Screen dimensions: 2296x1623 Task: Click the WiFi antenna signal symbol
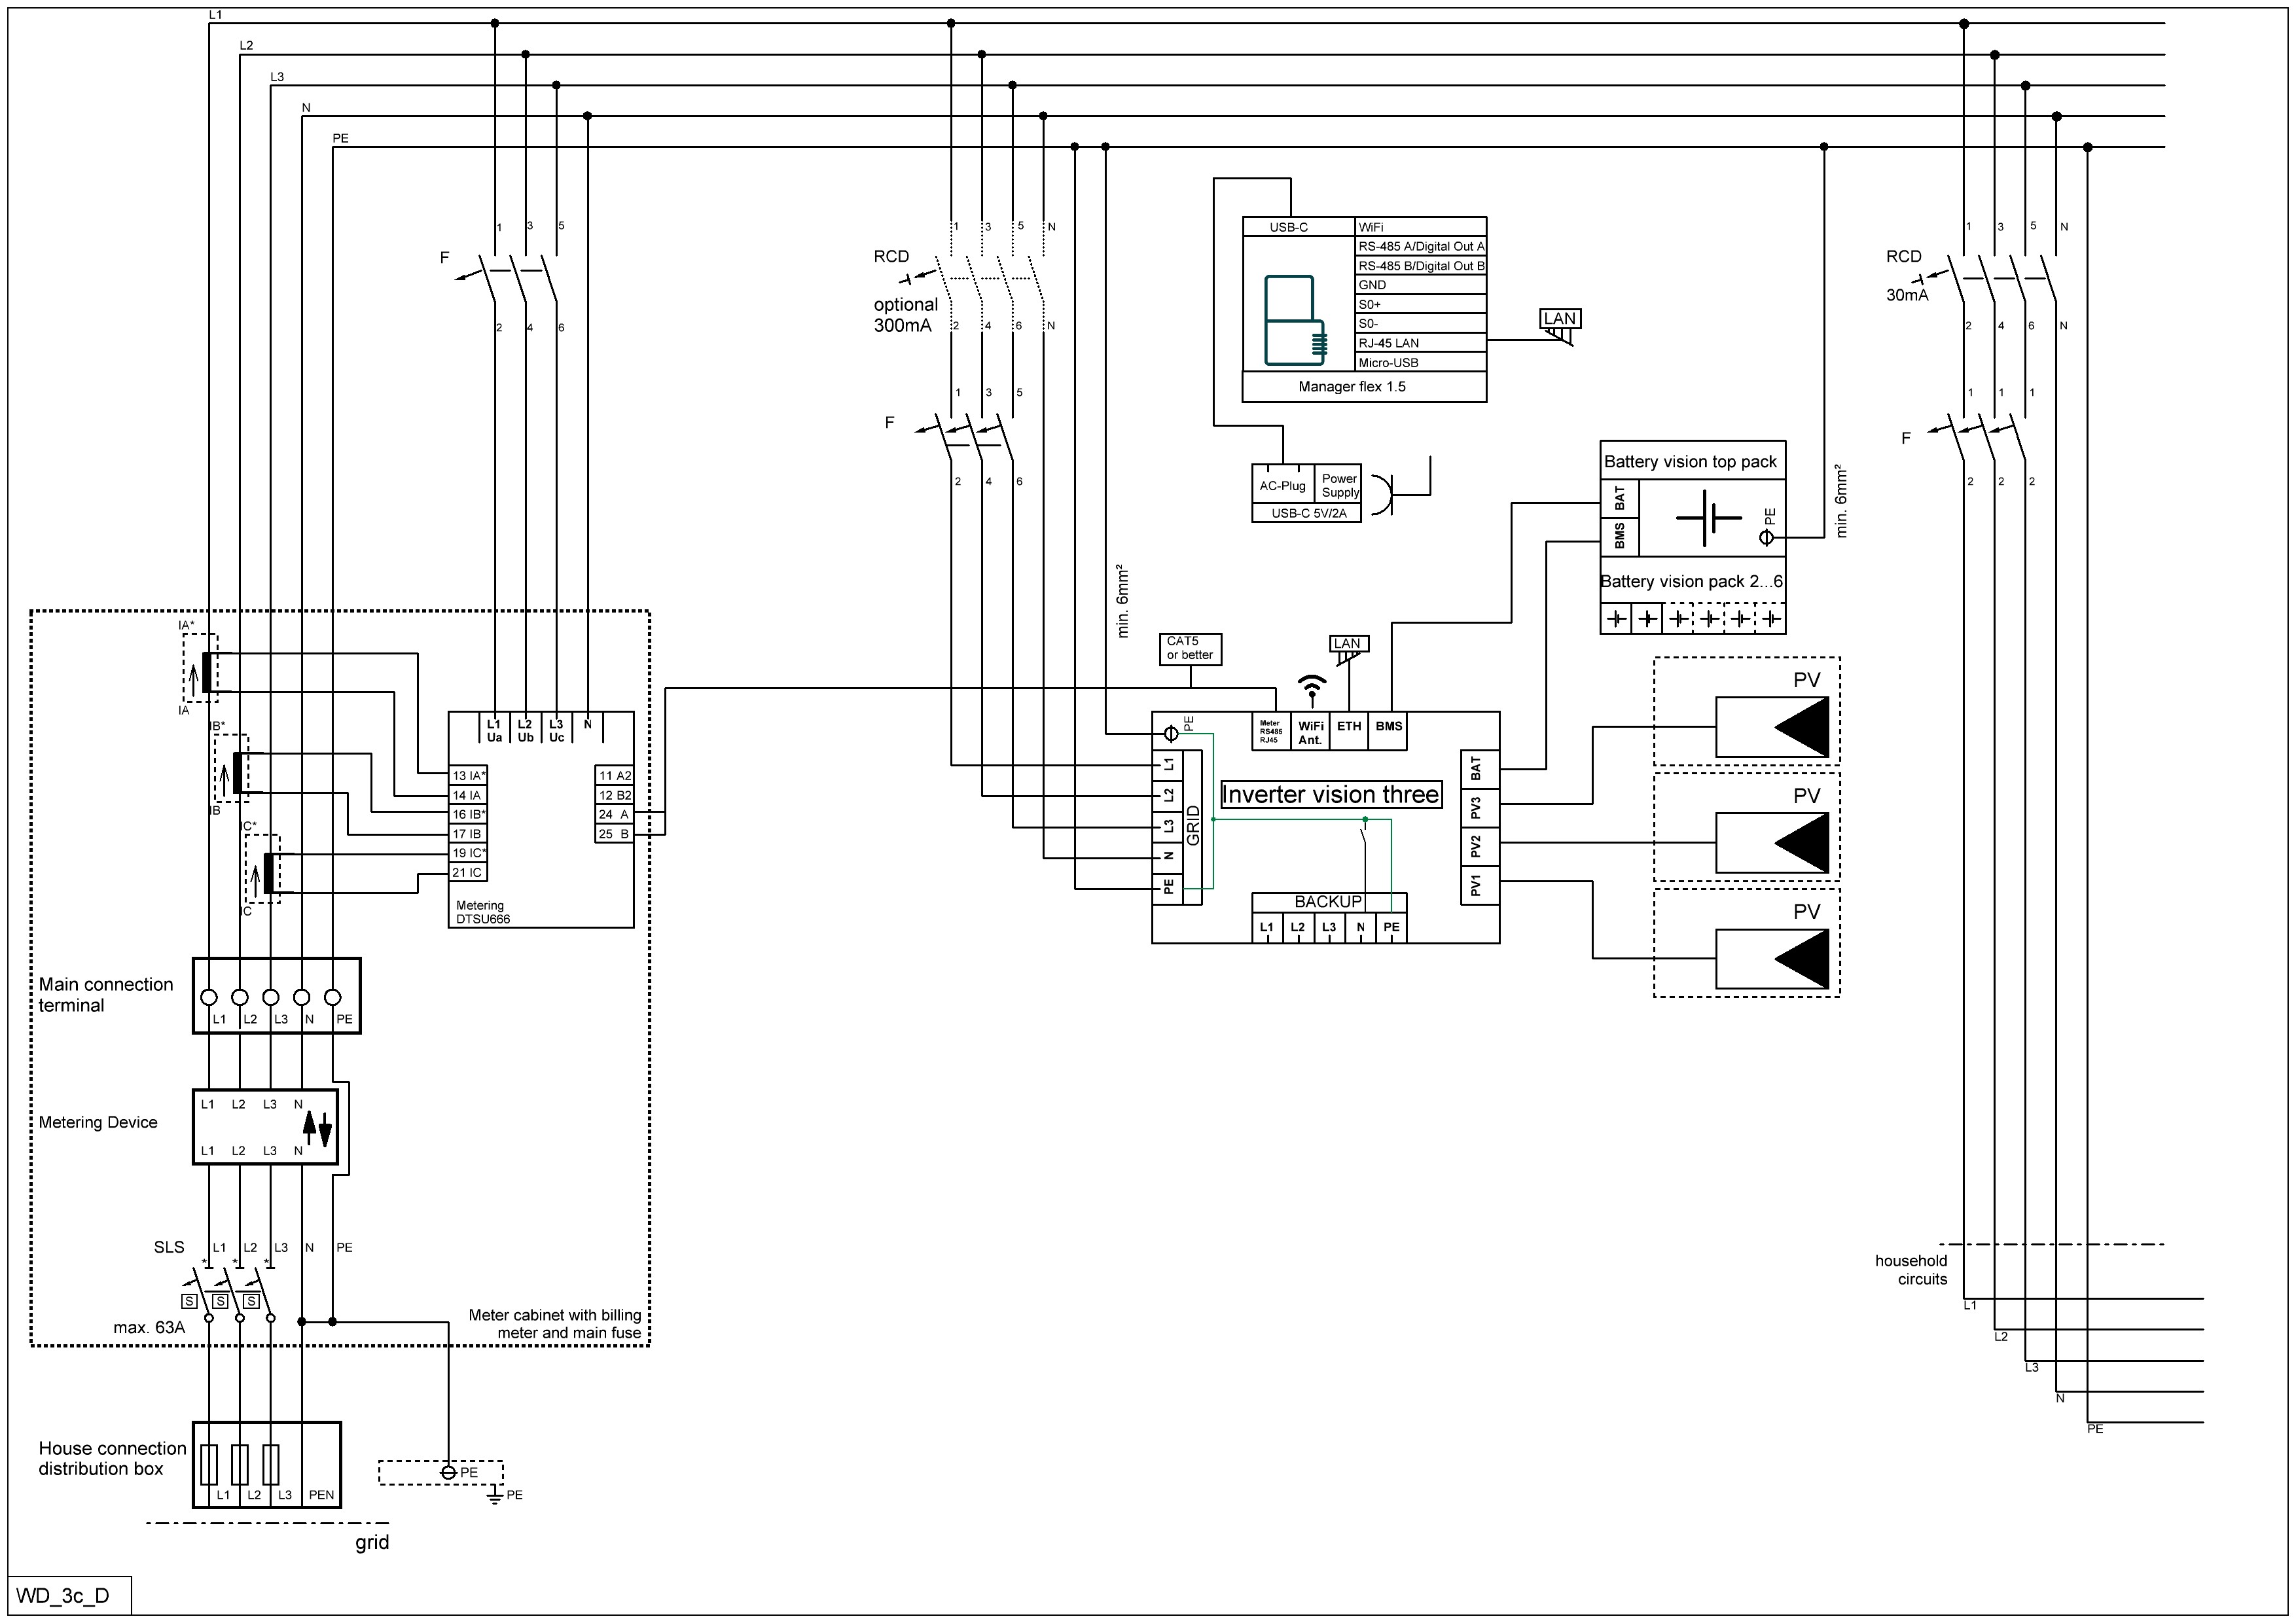(1311, 687)
